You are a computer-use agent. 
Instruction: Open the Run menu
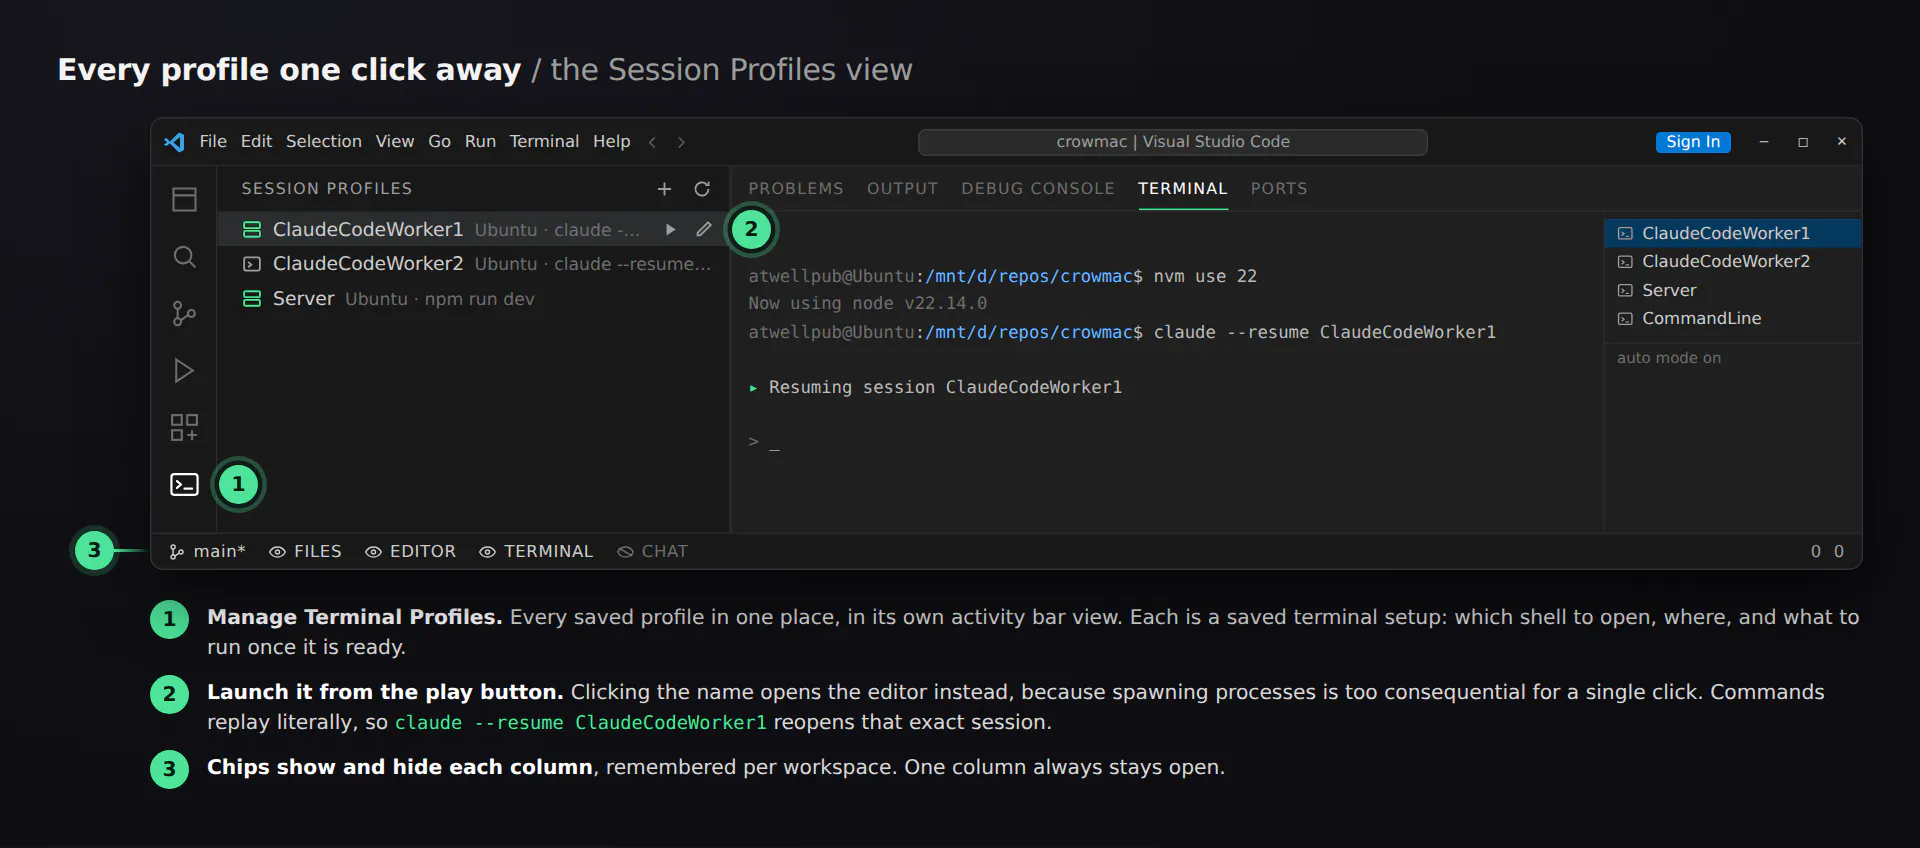480,142
